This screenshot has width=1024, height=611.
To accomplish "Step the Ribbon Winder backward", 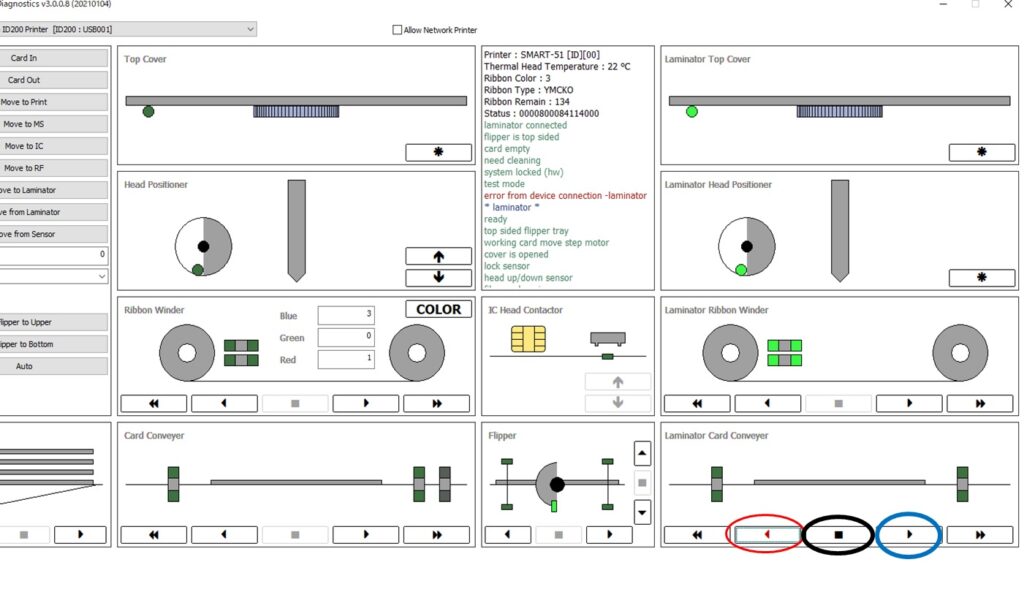I will 224,403.
